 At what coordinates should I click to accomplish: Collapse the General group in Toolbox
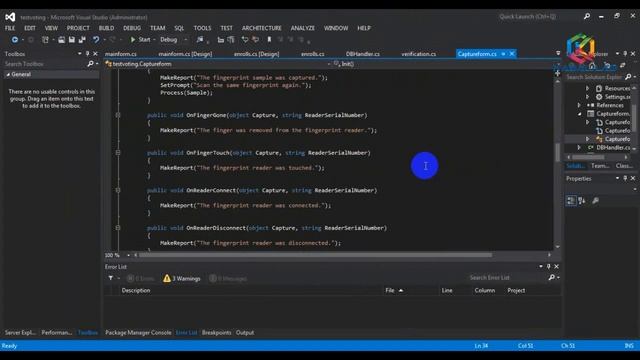[8, 74]
